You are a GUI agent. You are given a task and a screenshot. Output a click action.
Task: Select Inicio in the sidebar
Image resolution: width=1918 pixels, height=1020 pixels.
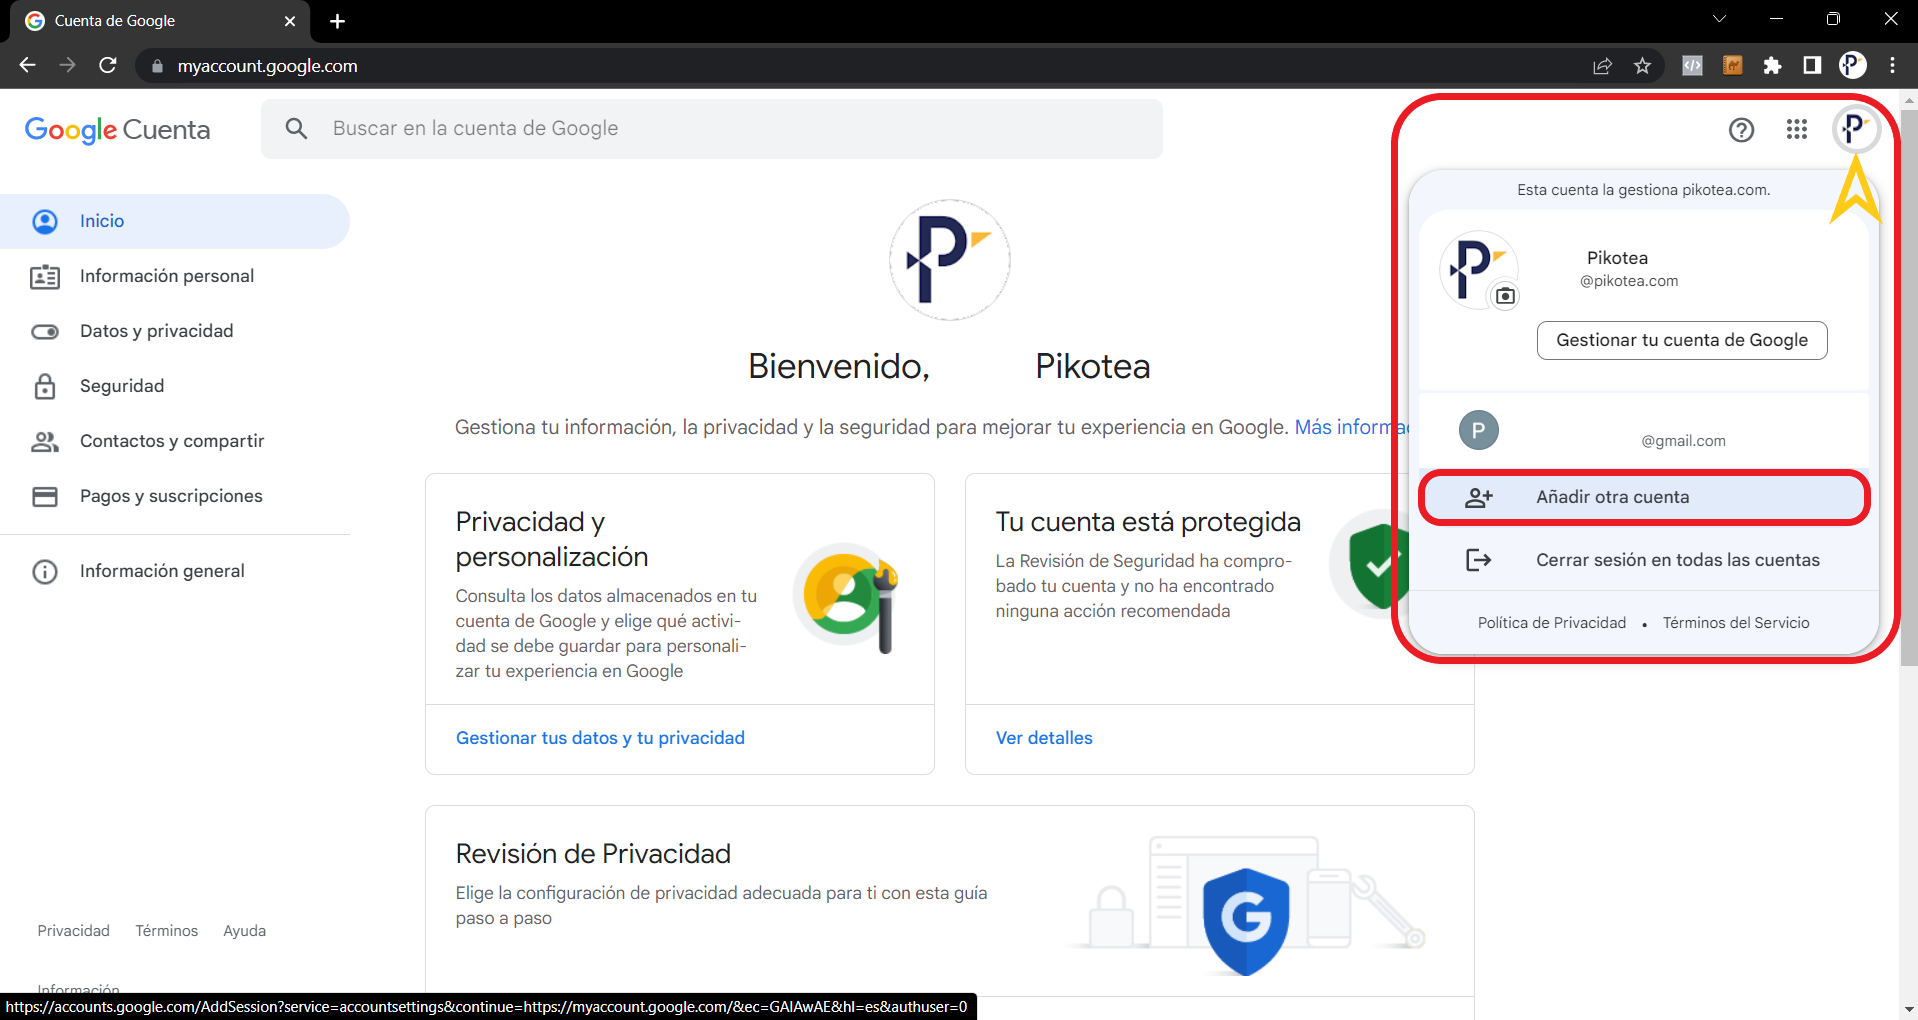pos(175,221)
